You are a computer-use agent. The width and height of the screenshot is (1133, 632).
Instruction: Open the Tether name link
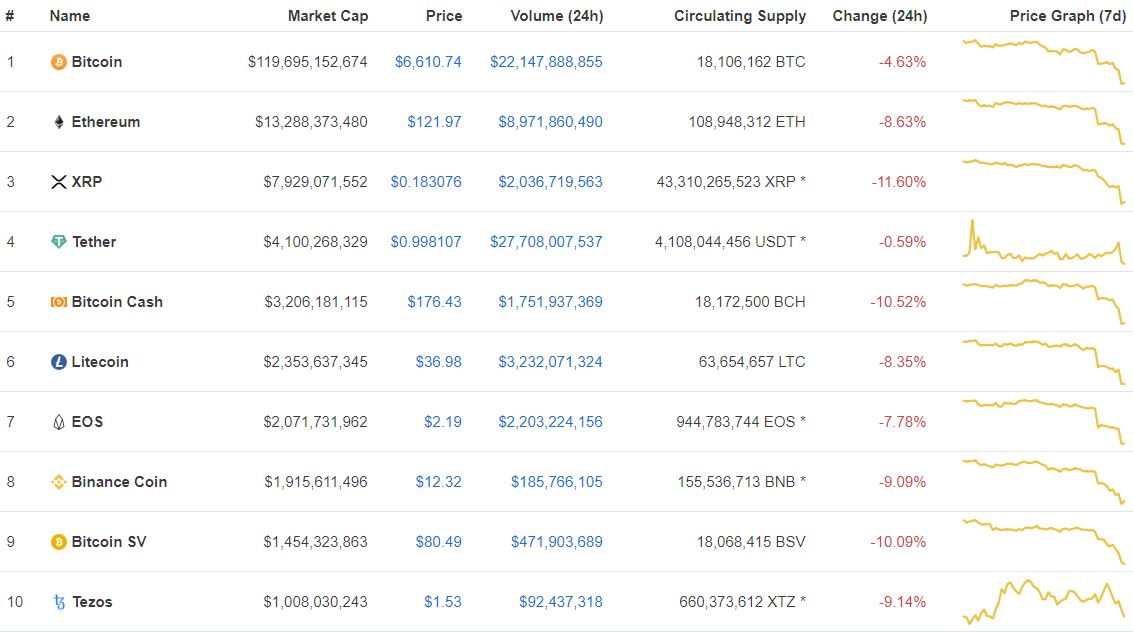[x=94, y=242]
